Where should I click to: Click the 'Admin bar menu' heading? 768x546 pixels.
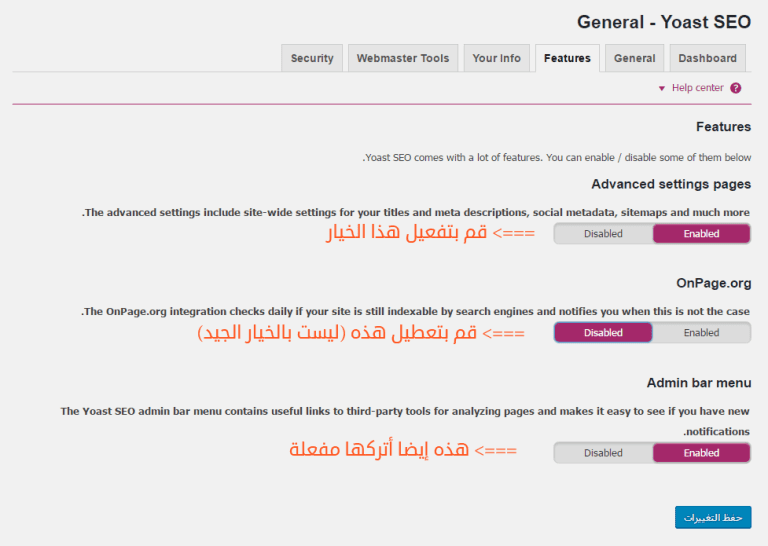click(699, 383)
